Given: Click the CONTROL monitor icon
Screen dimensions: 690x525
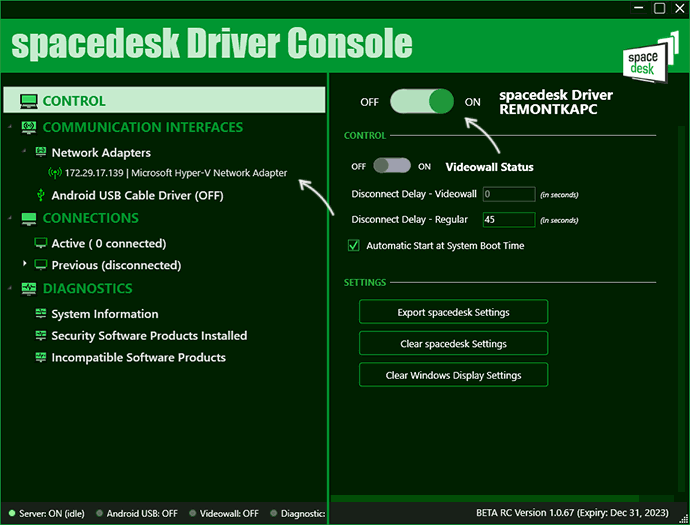Looking at the screenshot, I should [29, 101].
